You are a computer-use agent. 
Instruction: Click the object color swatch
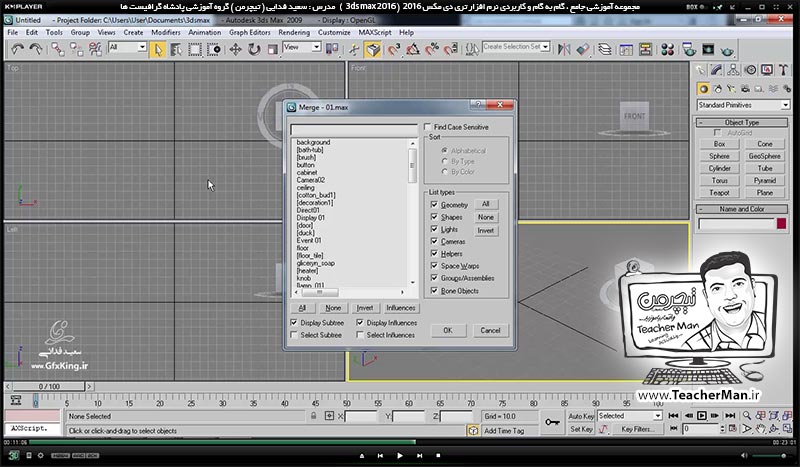coord(782,224)
